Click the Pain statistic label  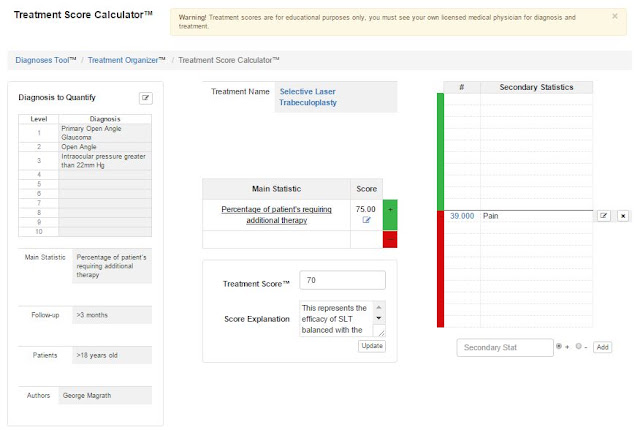491,216
